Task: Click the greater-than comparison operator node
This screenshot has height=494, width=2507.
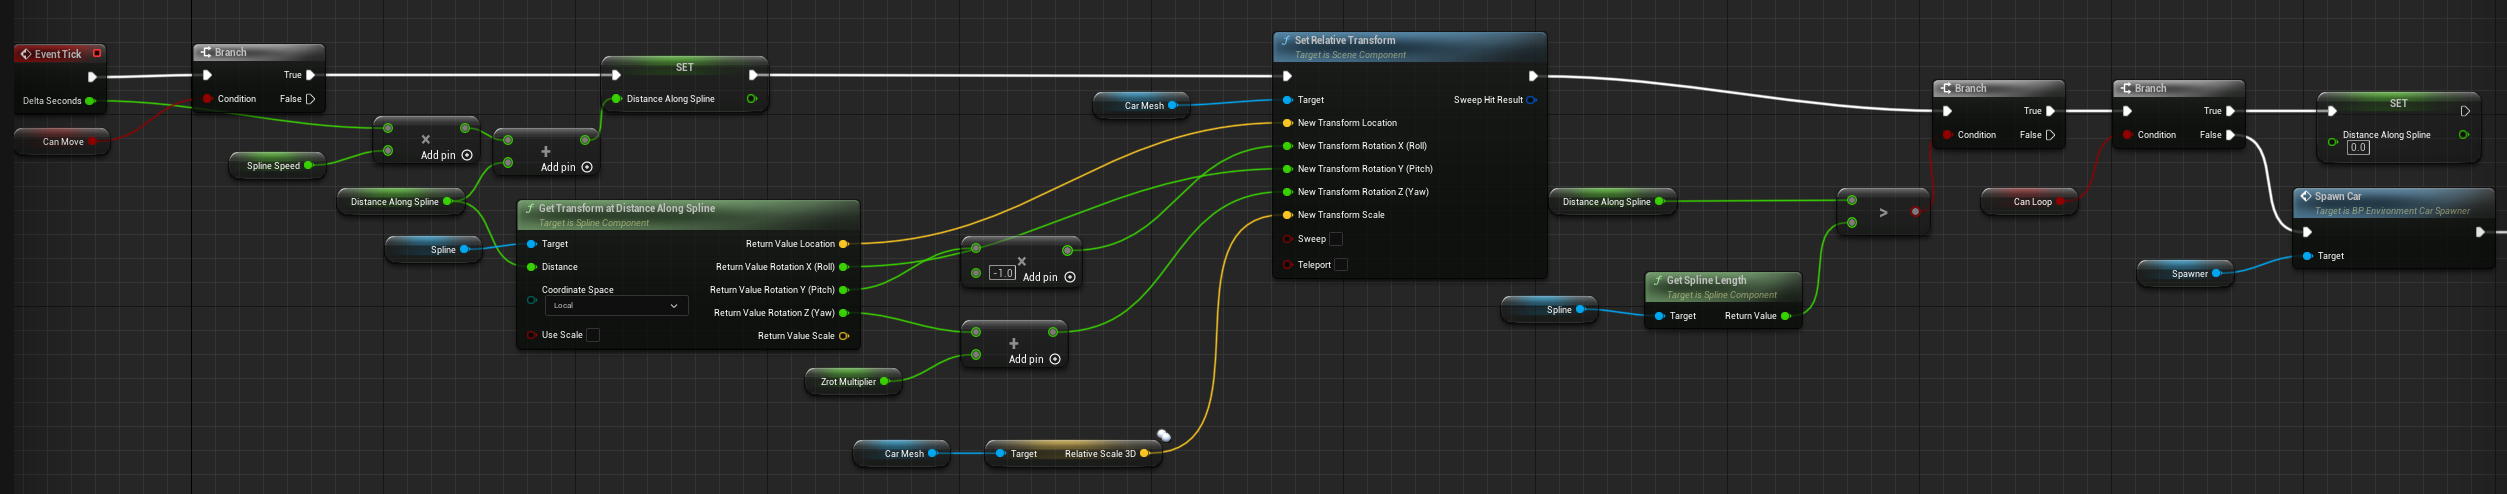Action: 1883,212
